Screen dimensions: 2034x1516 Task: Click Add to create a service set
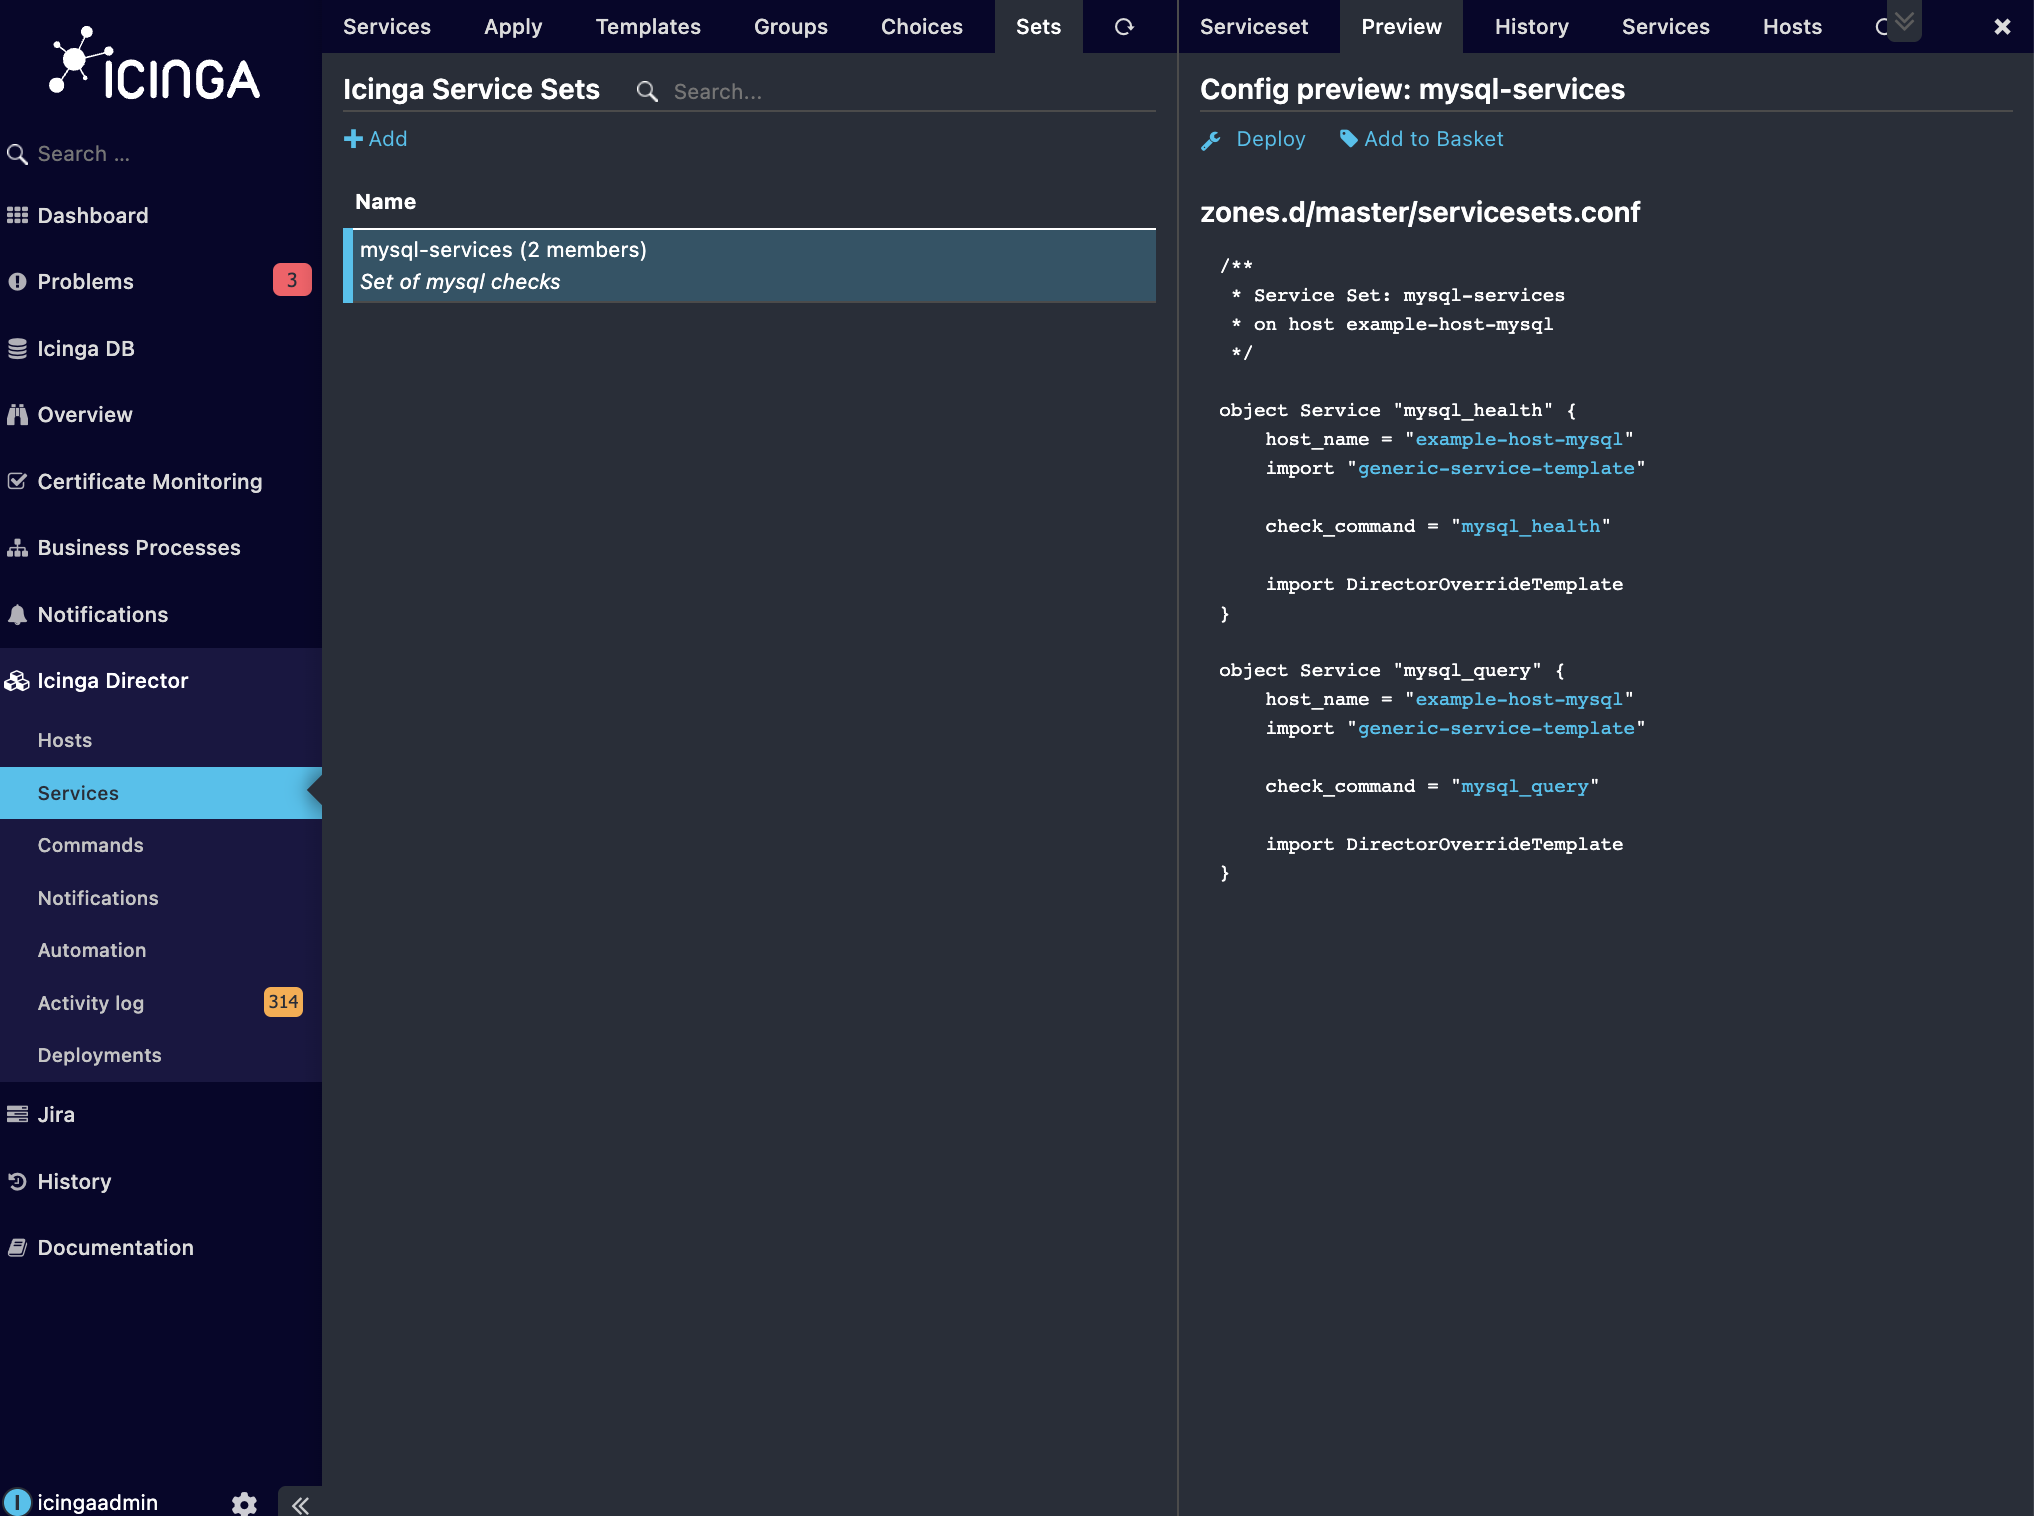376,139
